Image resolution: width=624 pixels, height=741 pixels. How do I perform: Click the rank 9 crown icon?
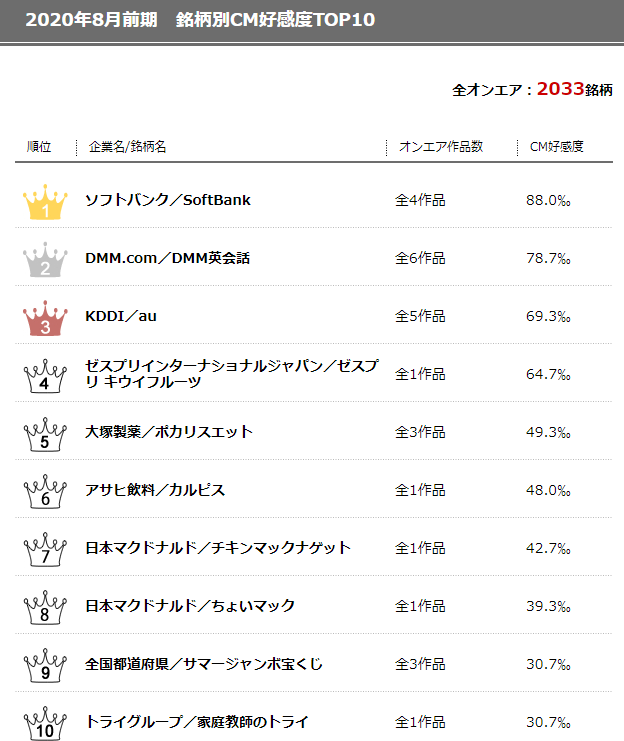point(45,666)
